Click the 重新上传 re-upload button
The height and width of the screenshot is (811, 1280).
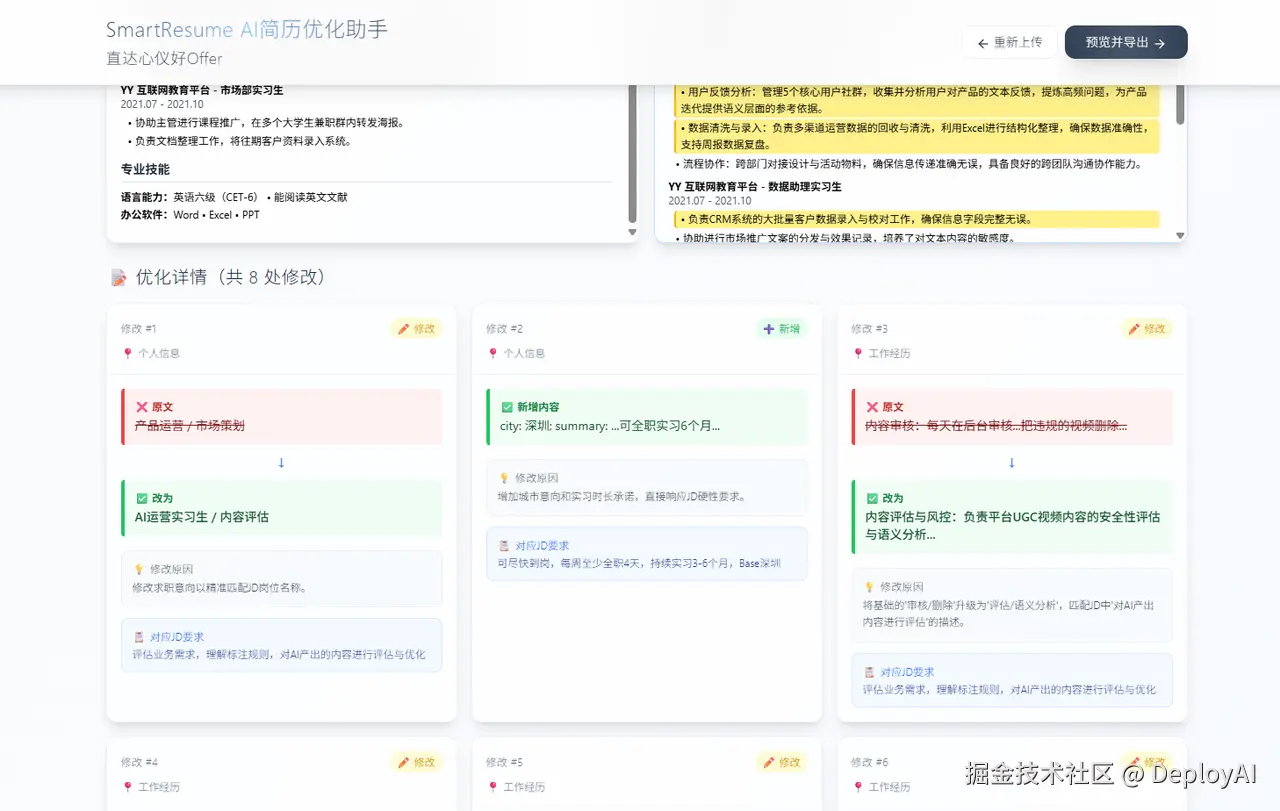pyautogui.click(x=1009, y=43)
